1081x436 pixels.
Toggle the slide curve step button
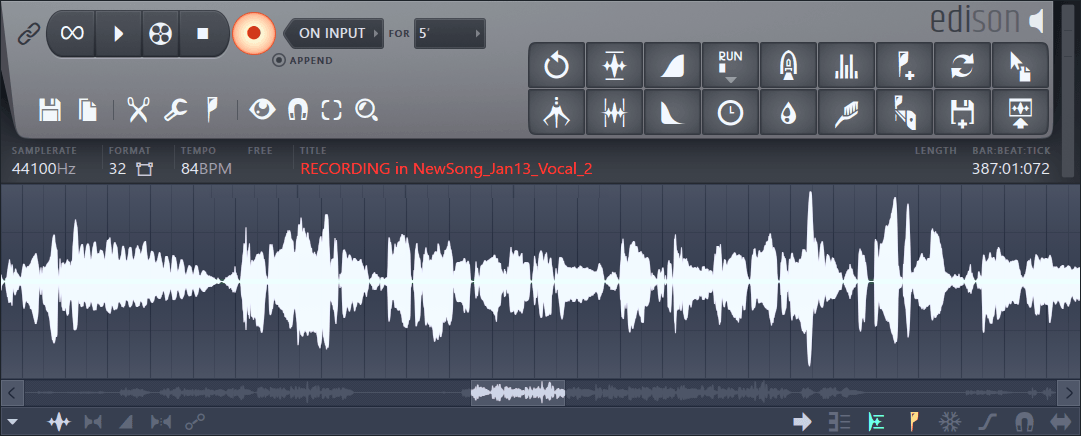pyautogui.click(x=988, y=422)
